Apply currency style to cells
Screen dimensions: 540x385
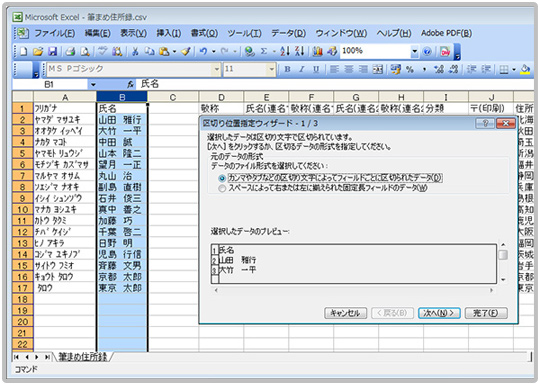[x=396, y=69]
